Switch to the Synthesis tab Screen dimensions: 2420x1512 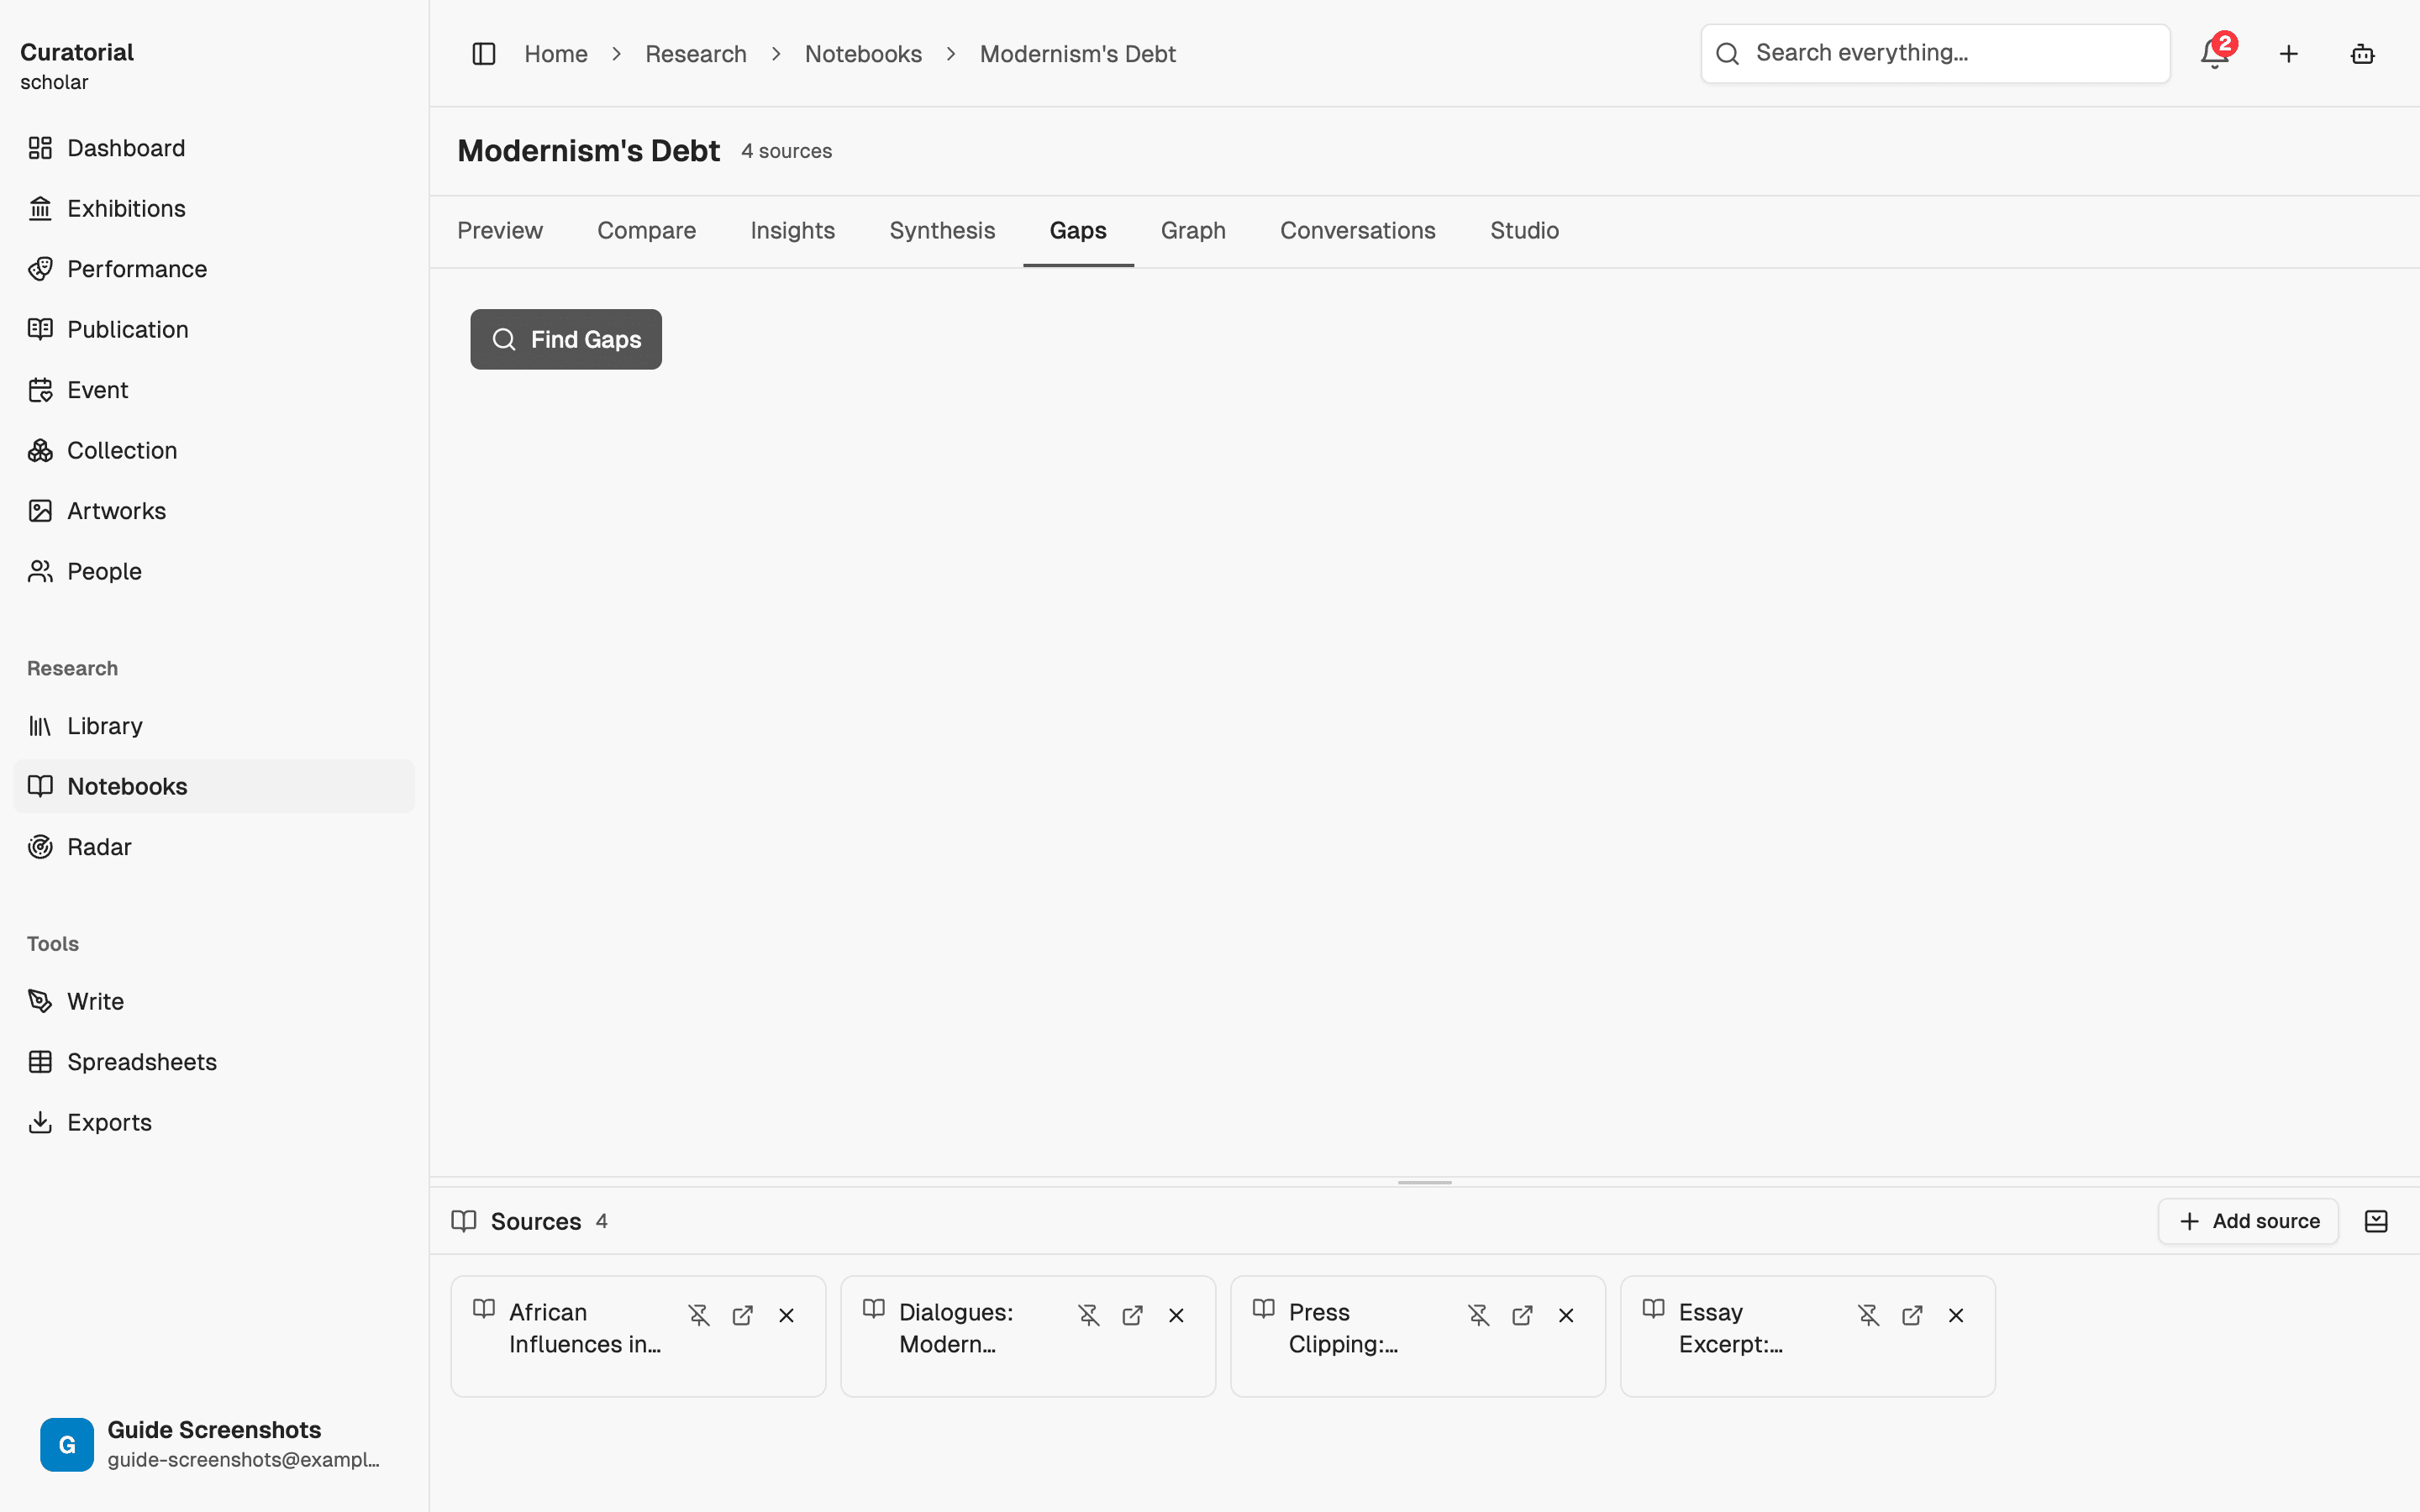click(942, 231)
